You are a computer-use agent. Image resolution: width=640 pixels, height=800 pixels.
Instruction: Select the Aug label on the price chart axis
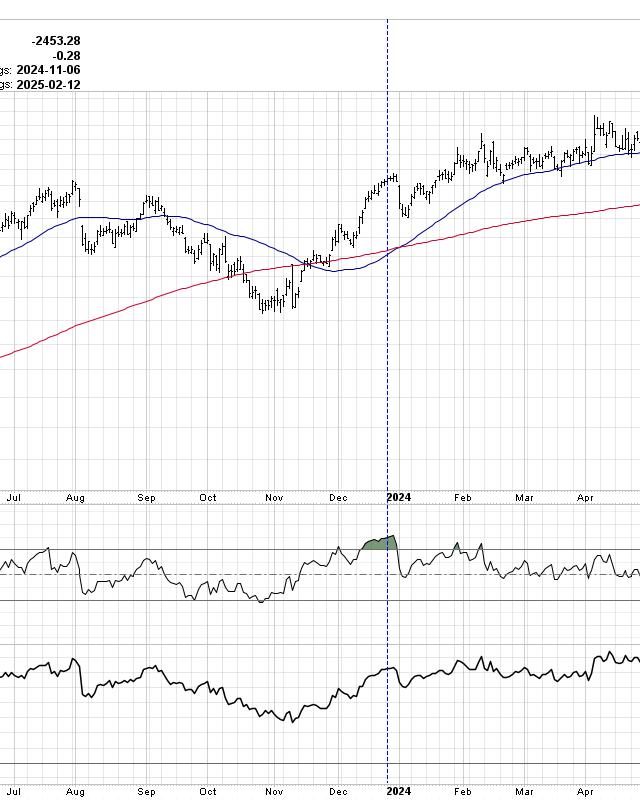76,496
